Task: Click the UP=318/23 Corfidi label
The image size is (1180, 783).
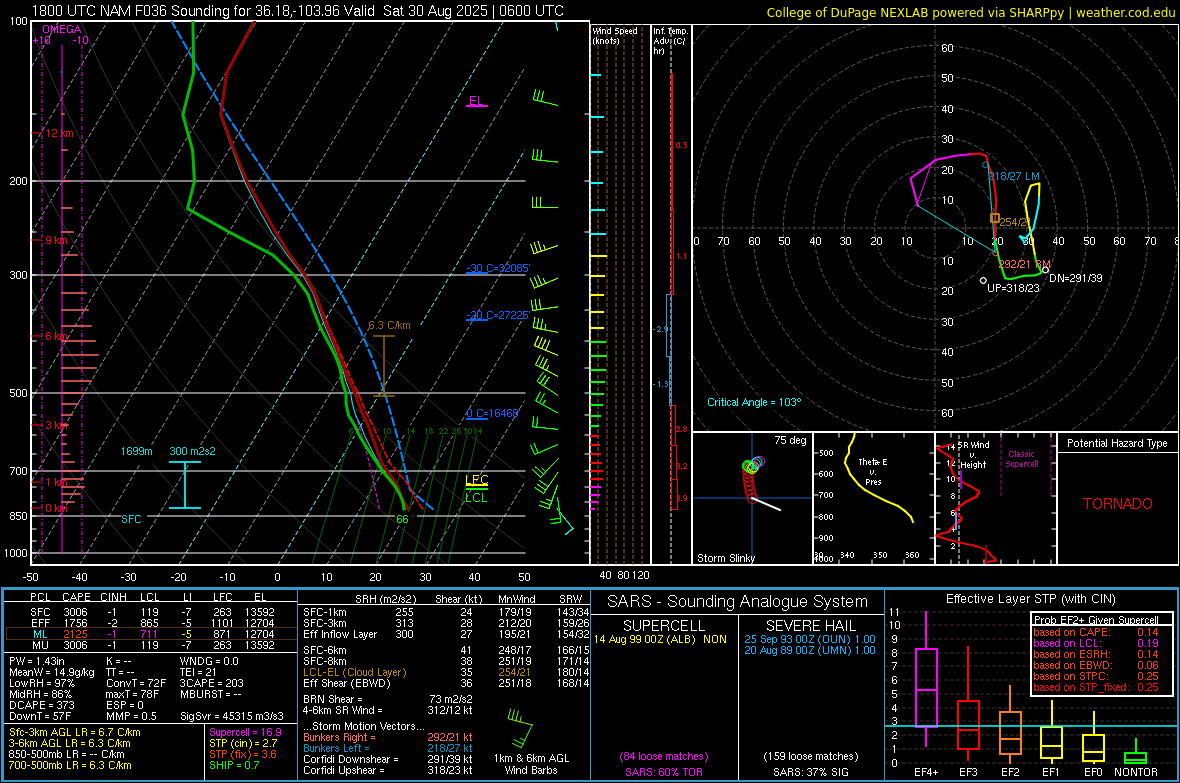Action: tap(1013, 288)
